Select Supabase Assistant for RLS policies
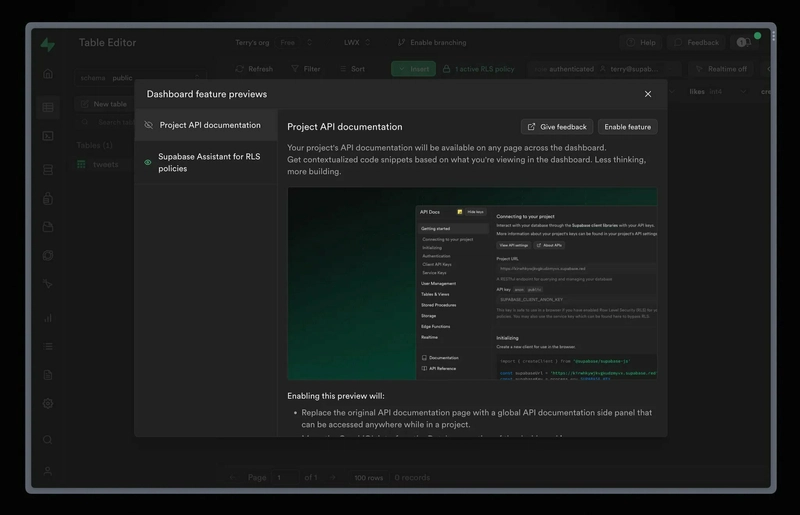This screenshot has width=800, height=515. point(206,162)
